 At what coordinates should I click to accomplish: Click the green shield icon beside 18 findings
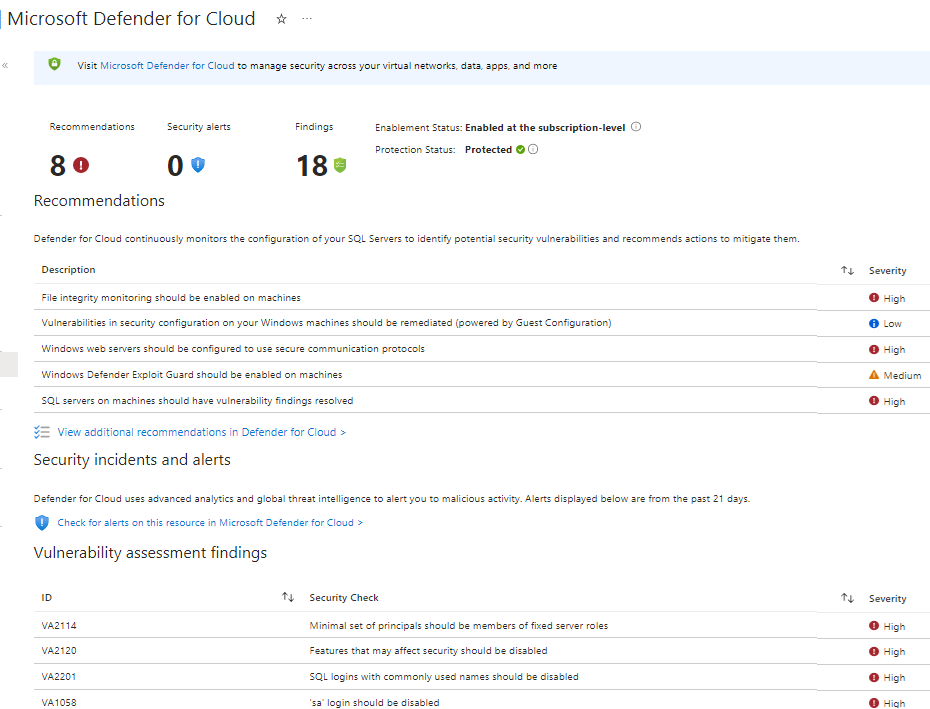point(340,165)
